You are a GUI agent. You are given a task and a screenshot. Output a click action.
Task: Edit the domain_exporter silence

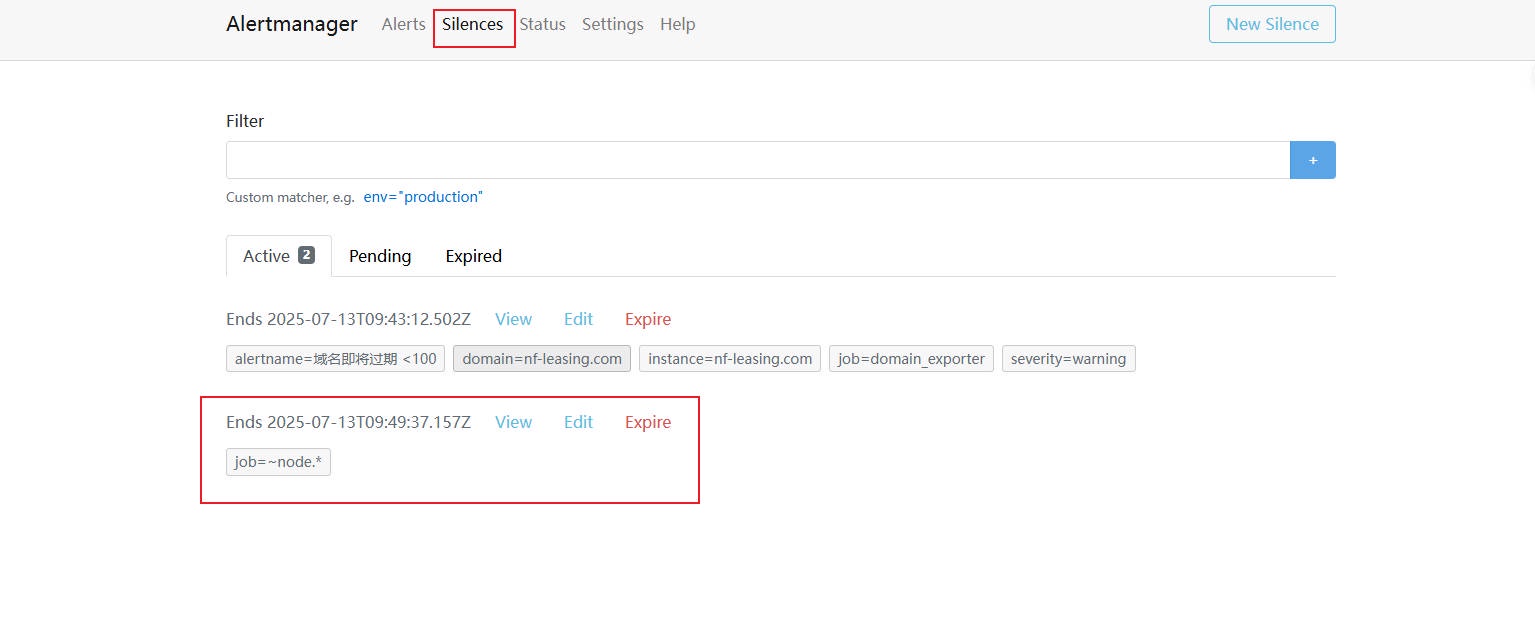578,319
